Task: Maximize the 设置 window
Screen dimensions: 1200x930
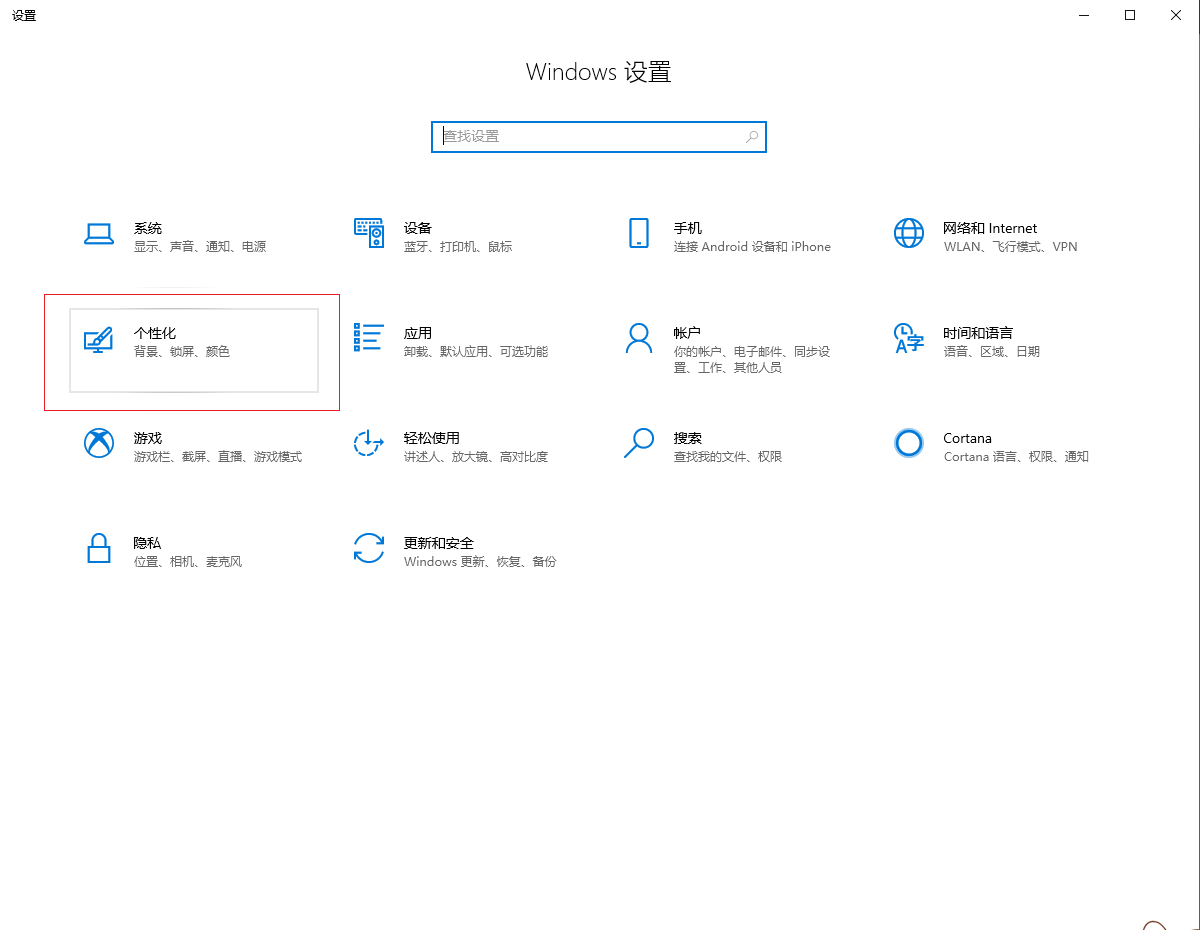Action: [1130, 15]
